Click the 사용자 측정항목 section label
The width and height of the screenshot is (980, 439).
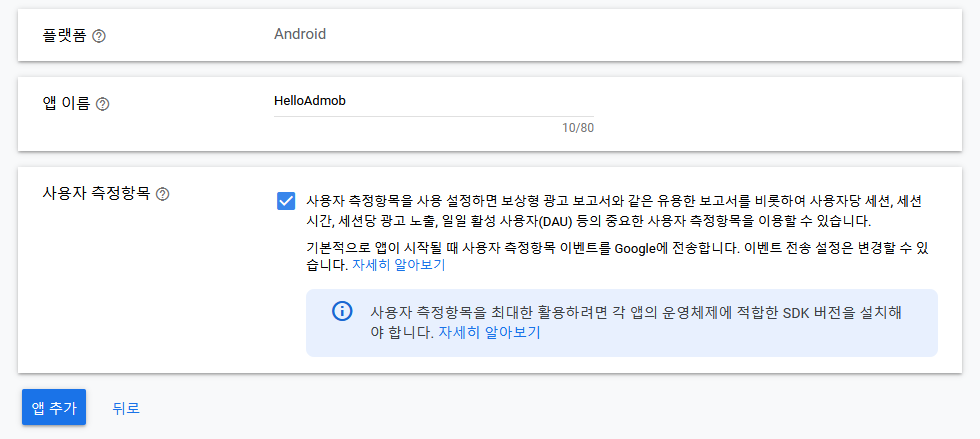click(x=96, y=193)
